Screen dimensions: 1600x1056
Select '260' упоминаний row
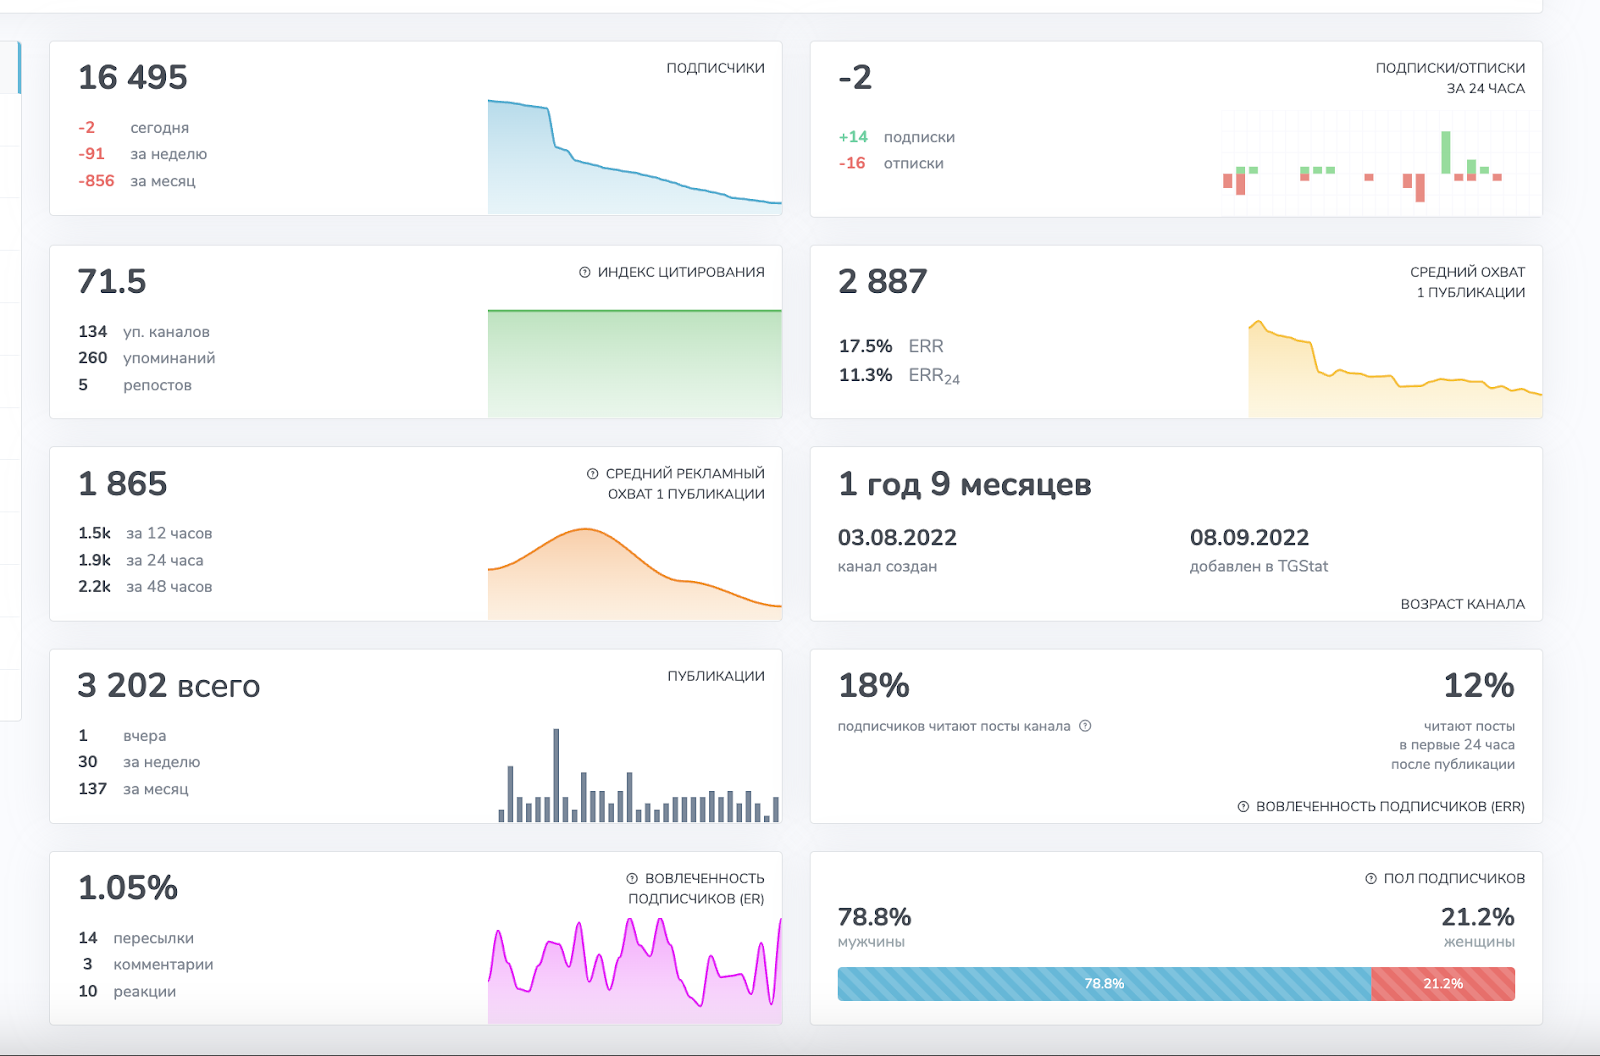[x=146, y=358]
